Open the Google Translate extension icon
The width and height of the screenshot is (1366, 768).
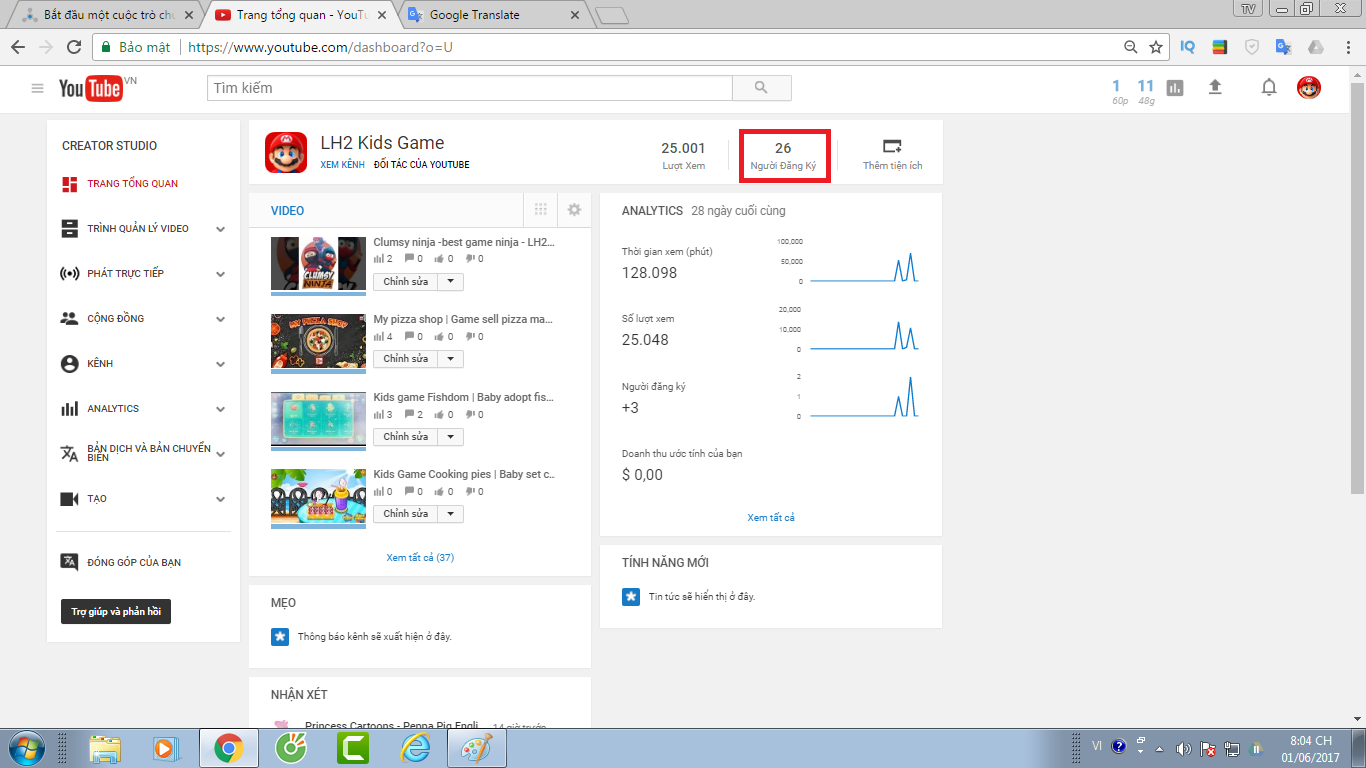(1284, 47)
